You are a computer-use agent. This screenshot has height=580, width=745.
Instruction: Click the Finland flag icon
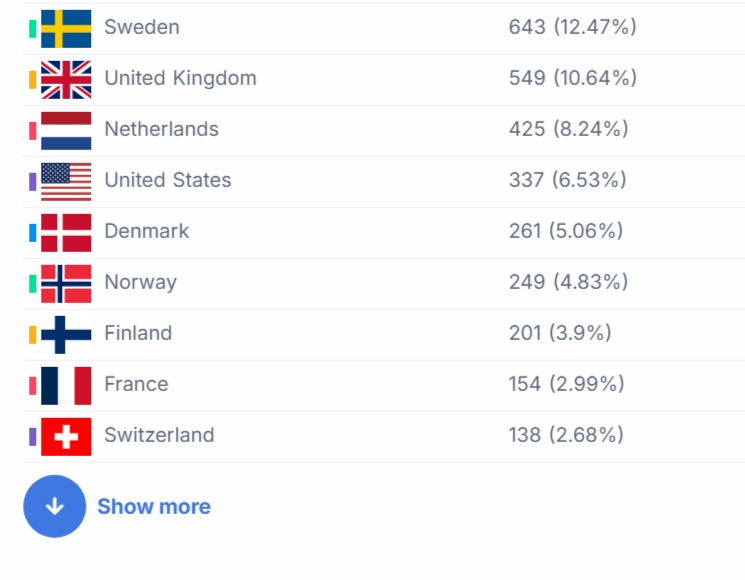66,334
